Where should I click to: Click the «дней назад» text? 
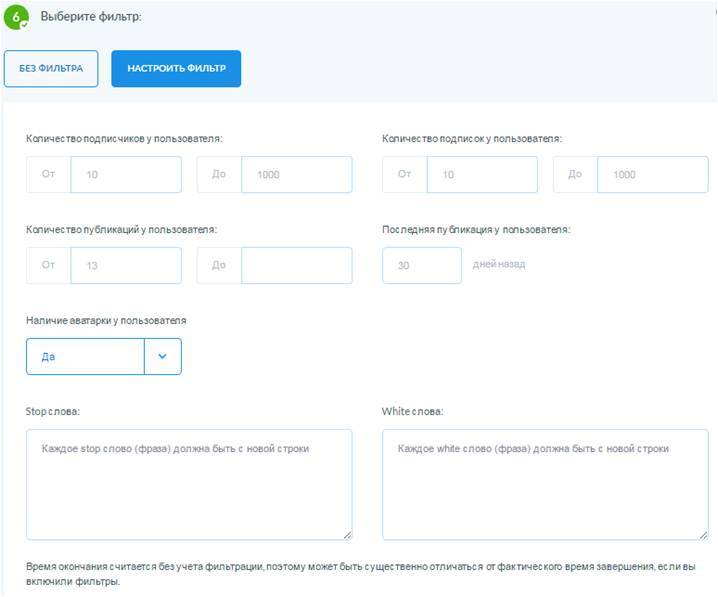click(499, 265)
